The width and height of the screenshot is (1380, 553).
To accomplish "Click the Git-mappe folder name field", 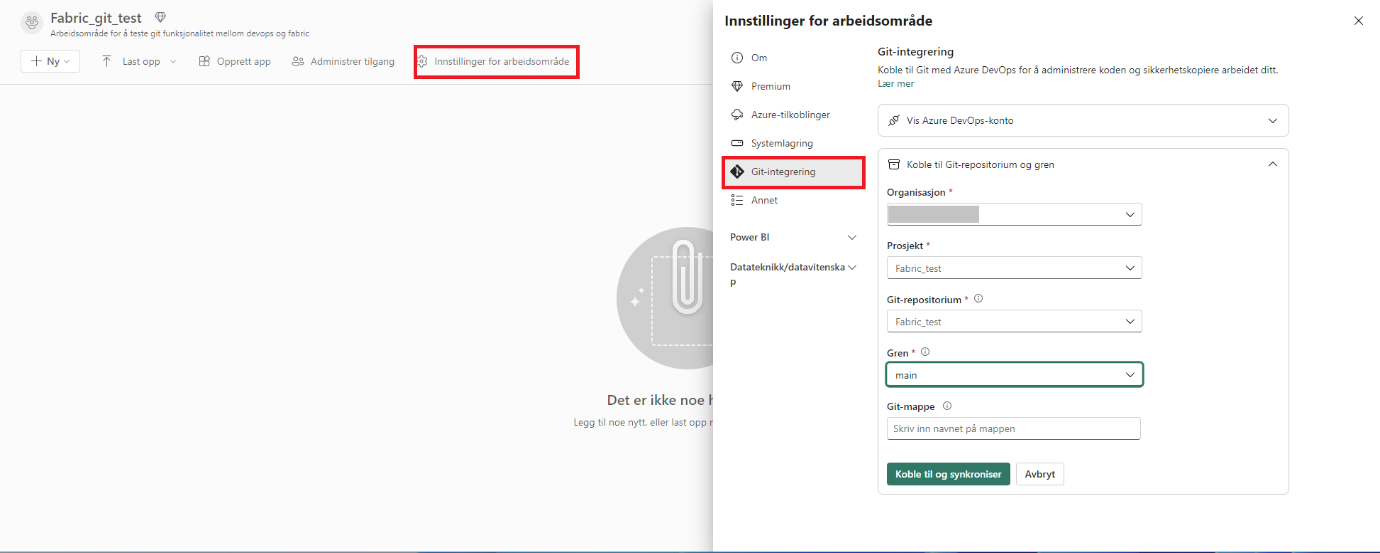I will [x=1014, y=428].
